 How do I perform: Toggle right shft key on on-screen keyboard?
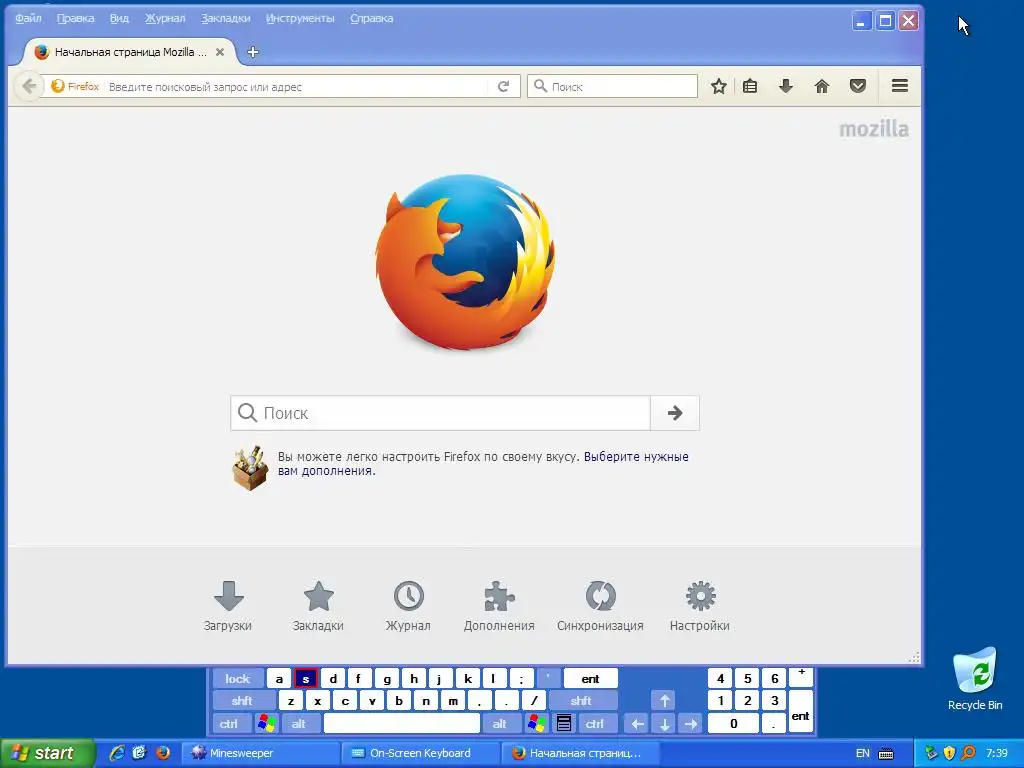point(581,701)
